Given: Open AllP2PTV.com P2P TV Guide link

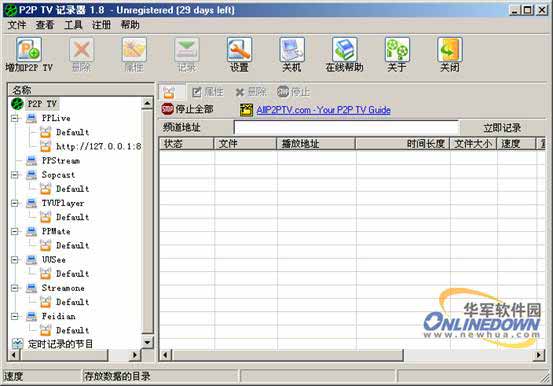Looking at the screenshot, I should point(323,110).
